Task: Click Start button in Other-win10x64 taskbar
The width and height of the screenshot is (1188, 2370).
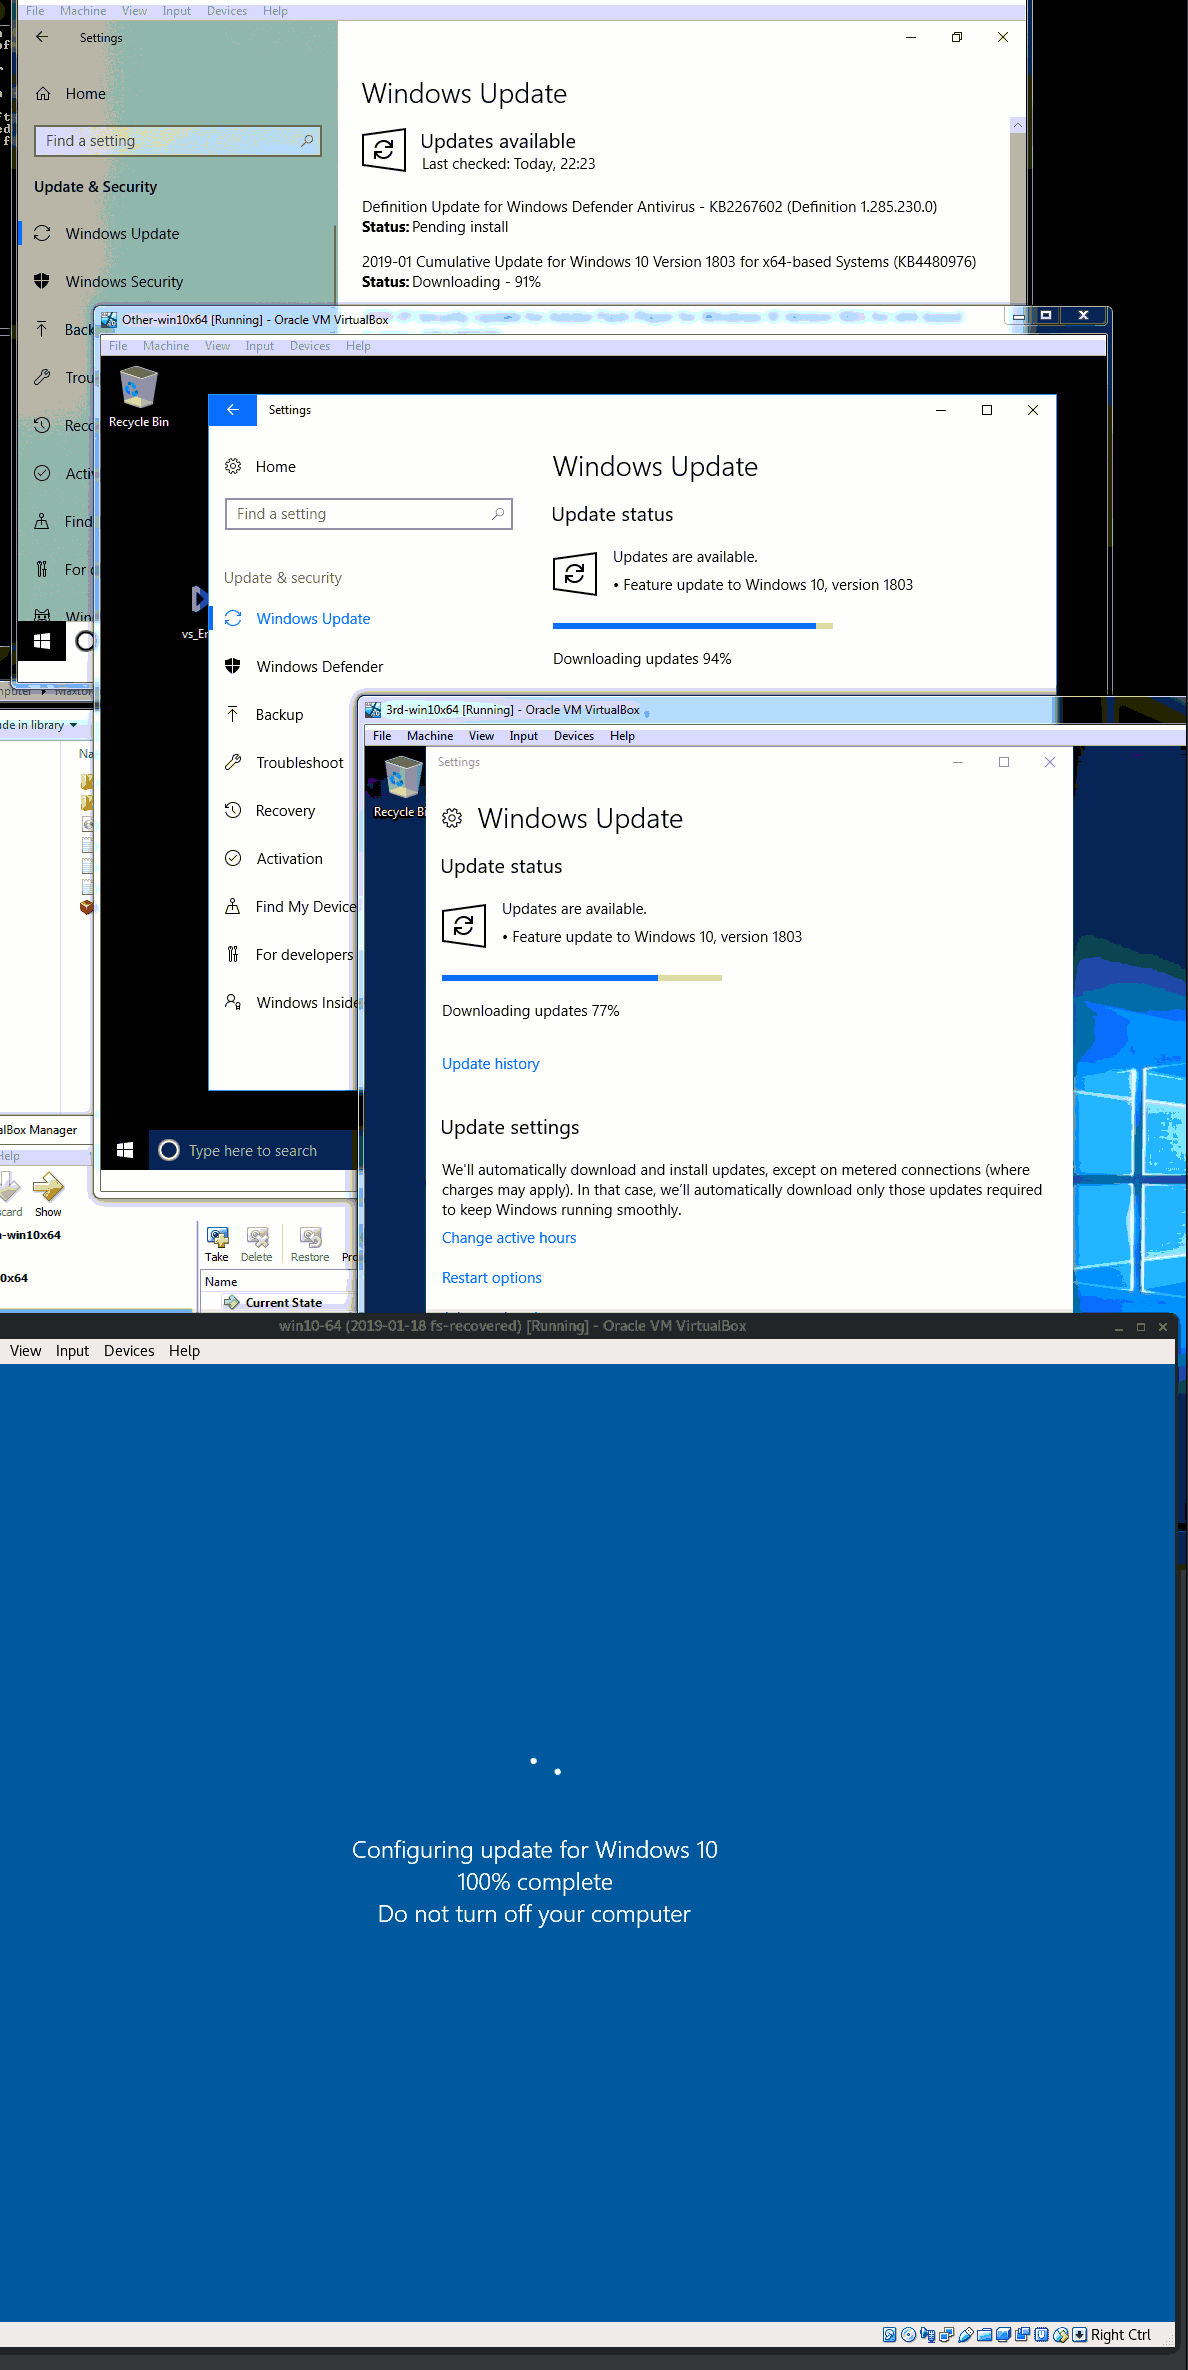Action: pos(125,1150)
